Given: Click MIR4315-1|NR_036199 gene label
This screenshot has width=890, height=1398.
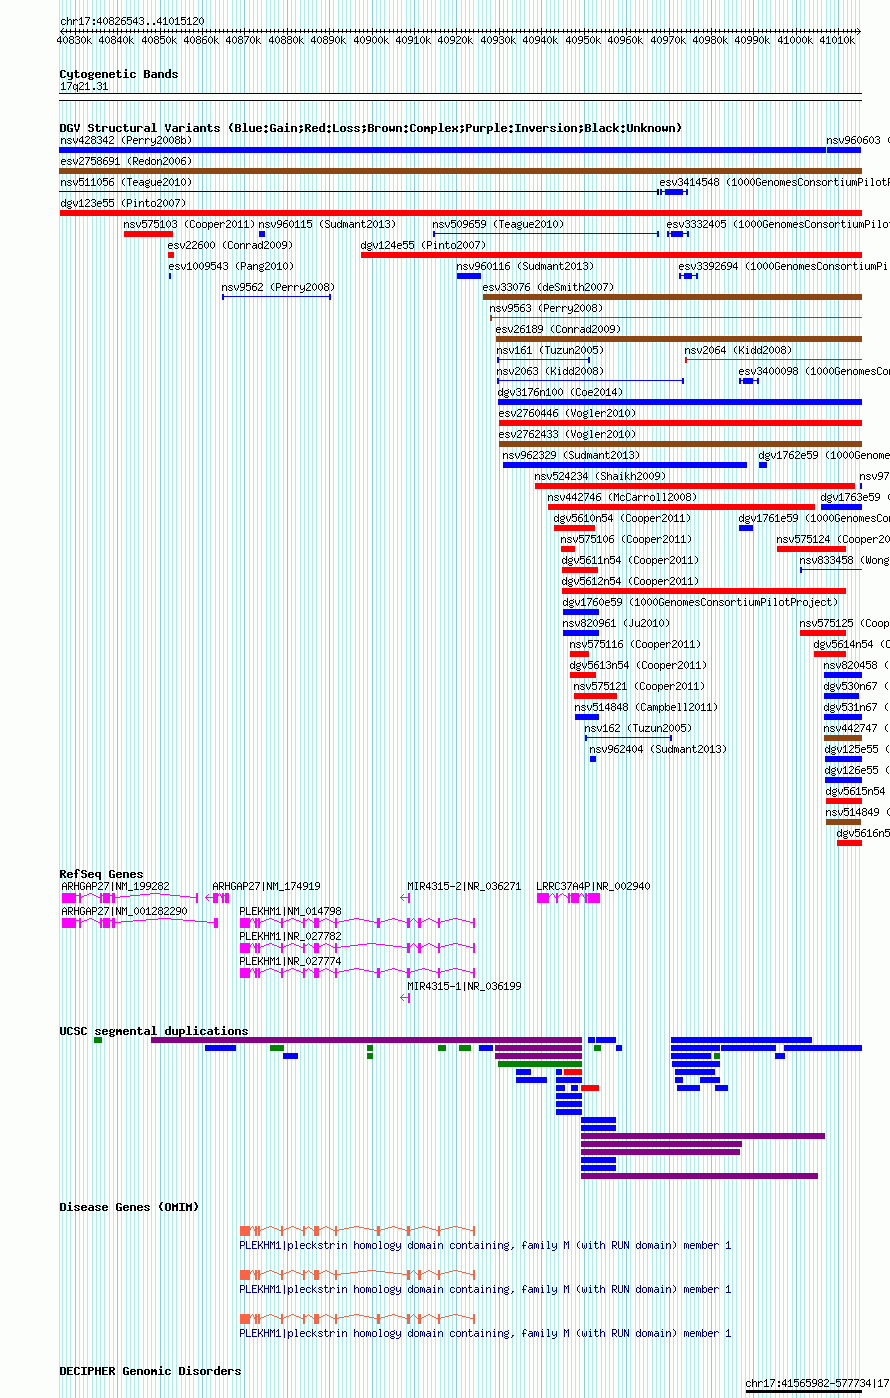Looking at the screenshot, I should 464,987.
